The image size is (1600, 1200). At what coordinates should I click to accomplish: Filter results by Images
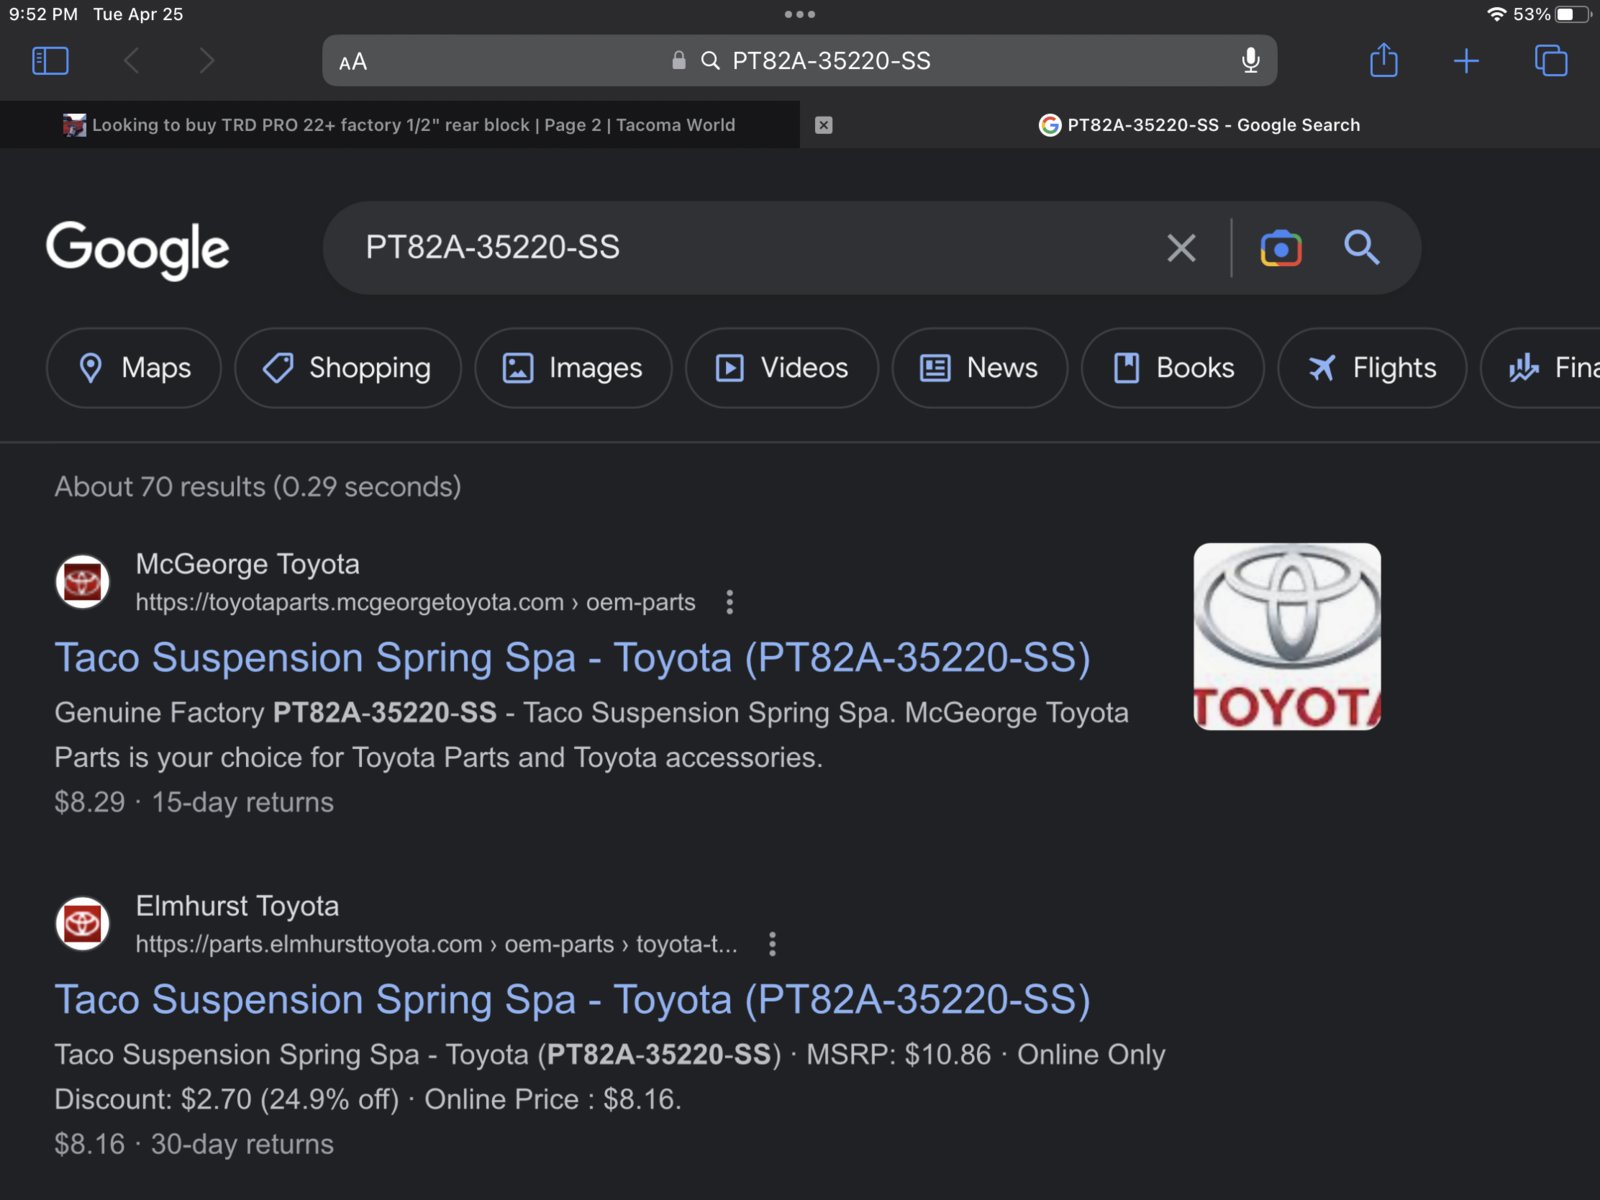click(573, 368)
